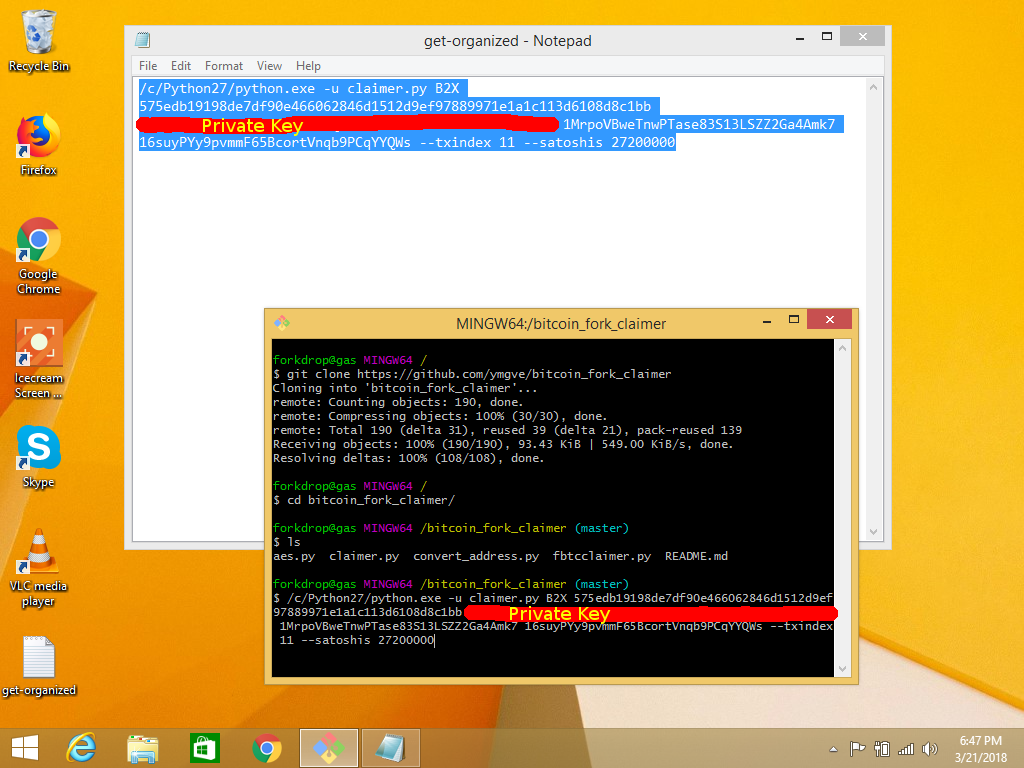The image size is (1024, 768).
Task: Open VLC media player shortcut
Action: tap(39, 553)
